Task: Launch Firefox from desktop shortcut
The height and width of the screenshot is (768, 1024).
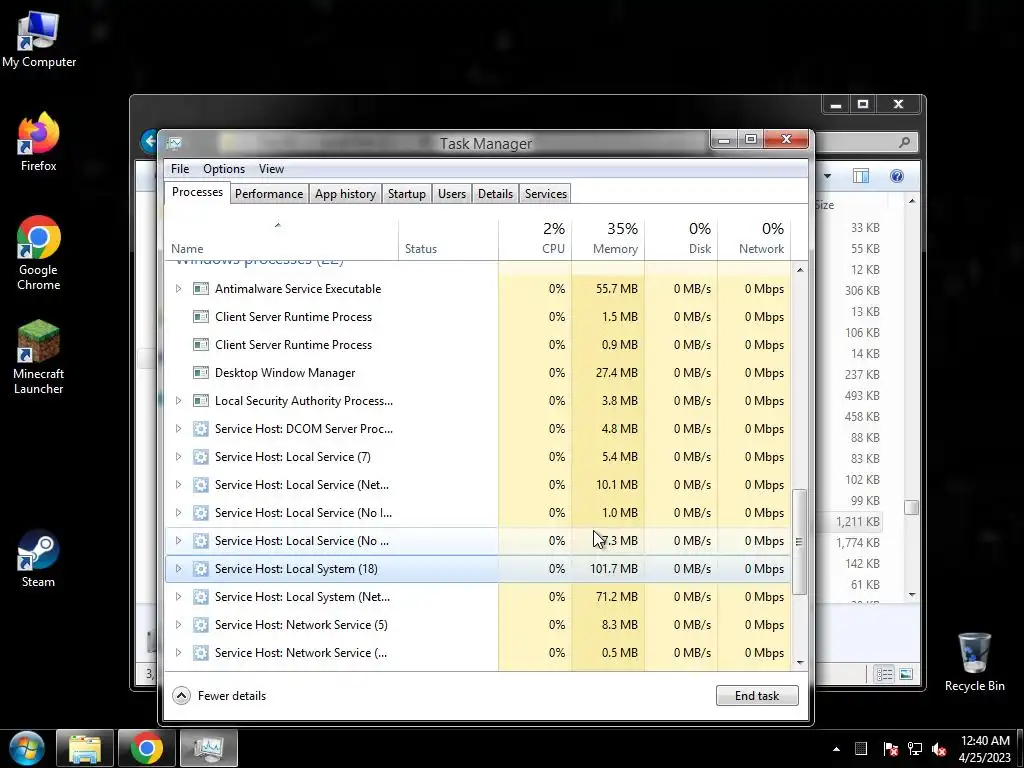Action: pos(39,142)
